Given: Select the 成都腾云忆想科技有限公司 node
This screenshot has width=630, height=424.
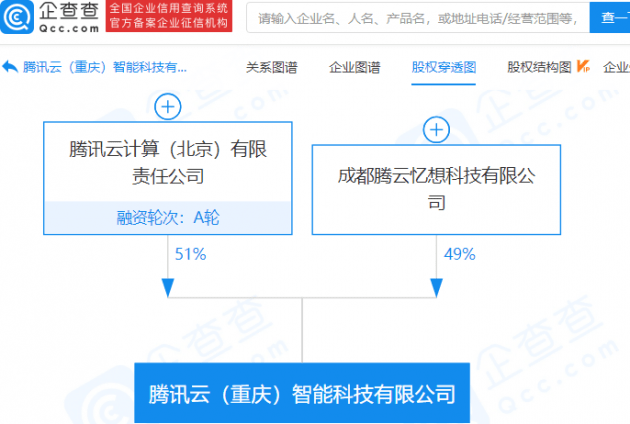Looking at the screenshot, I should coord(436,188).
